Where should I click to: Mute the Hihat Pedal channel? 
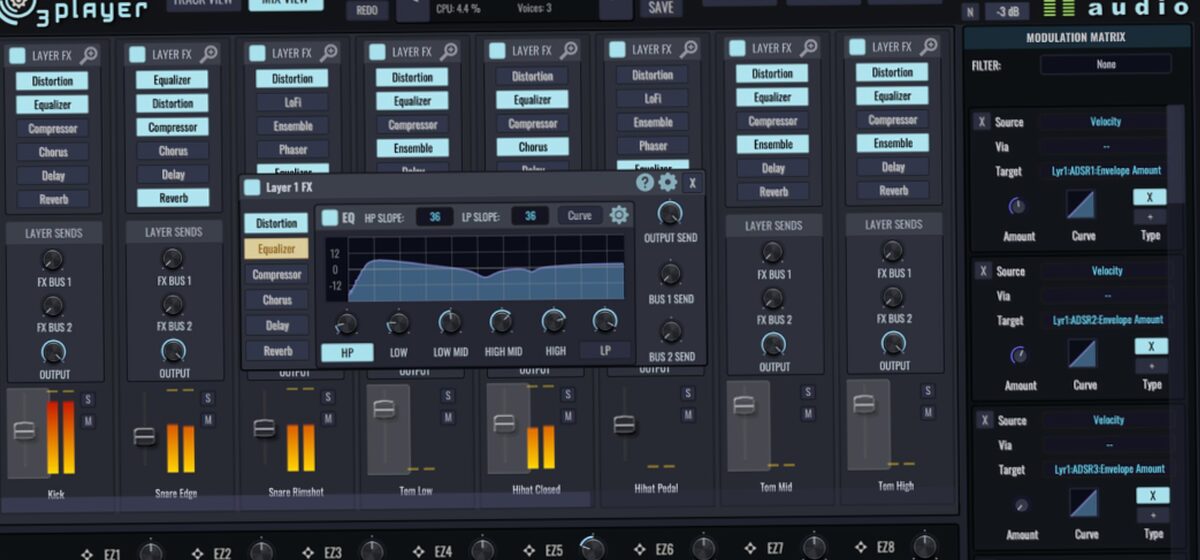pos(687,415)
